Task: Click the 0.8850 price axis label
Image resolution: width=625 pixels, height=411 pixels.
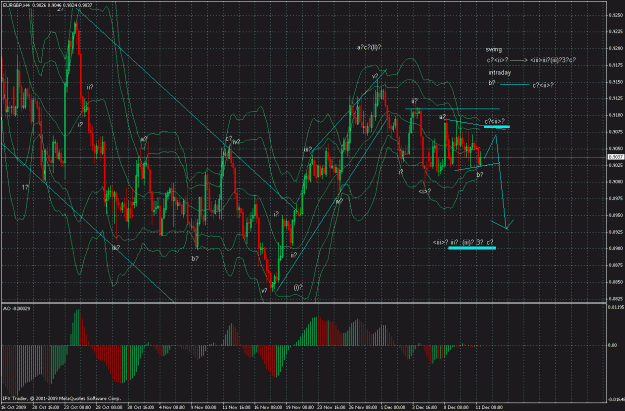Action: point(615,281)
